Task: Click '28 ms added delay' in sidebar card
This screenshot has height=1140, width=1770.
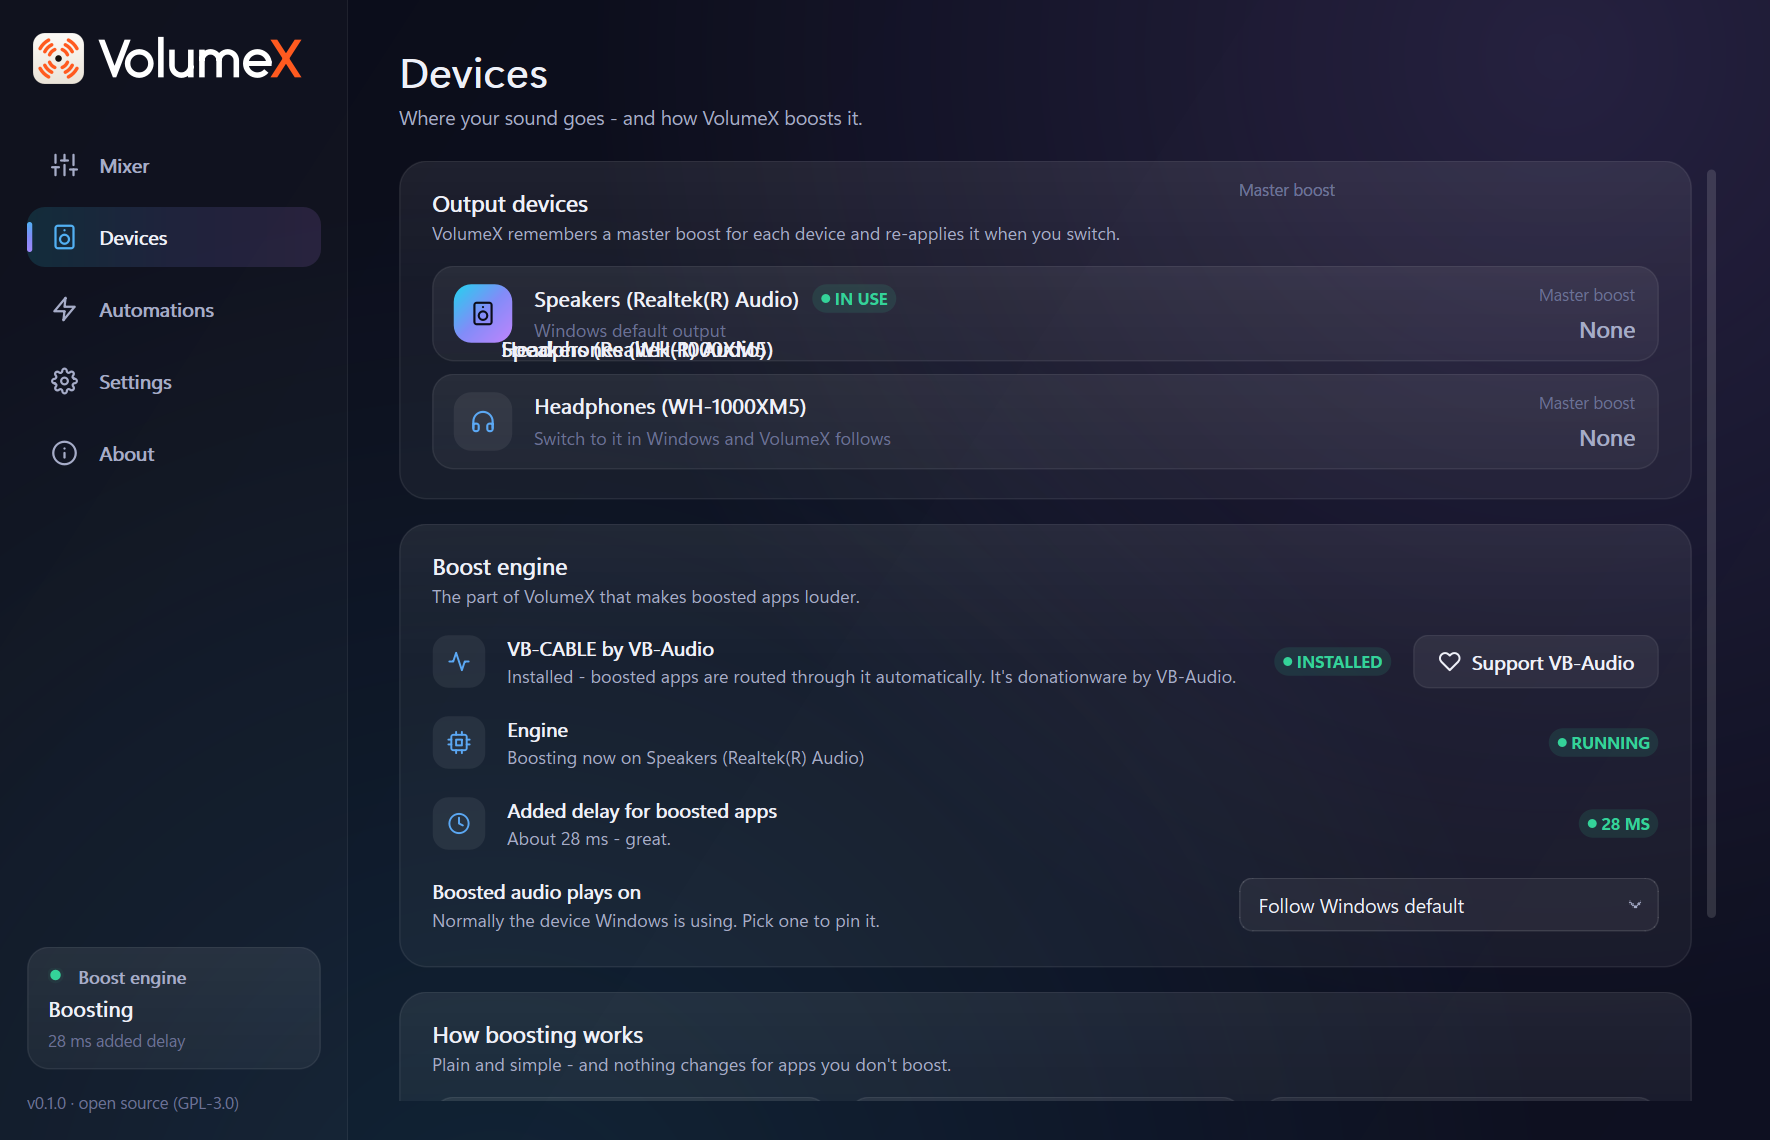Action: 117,1041
